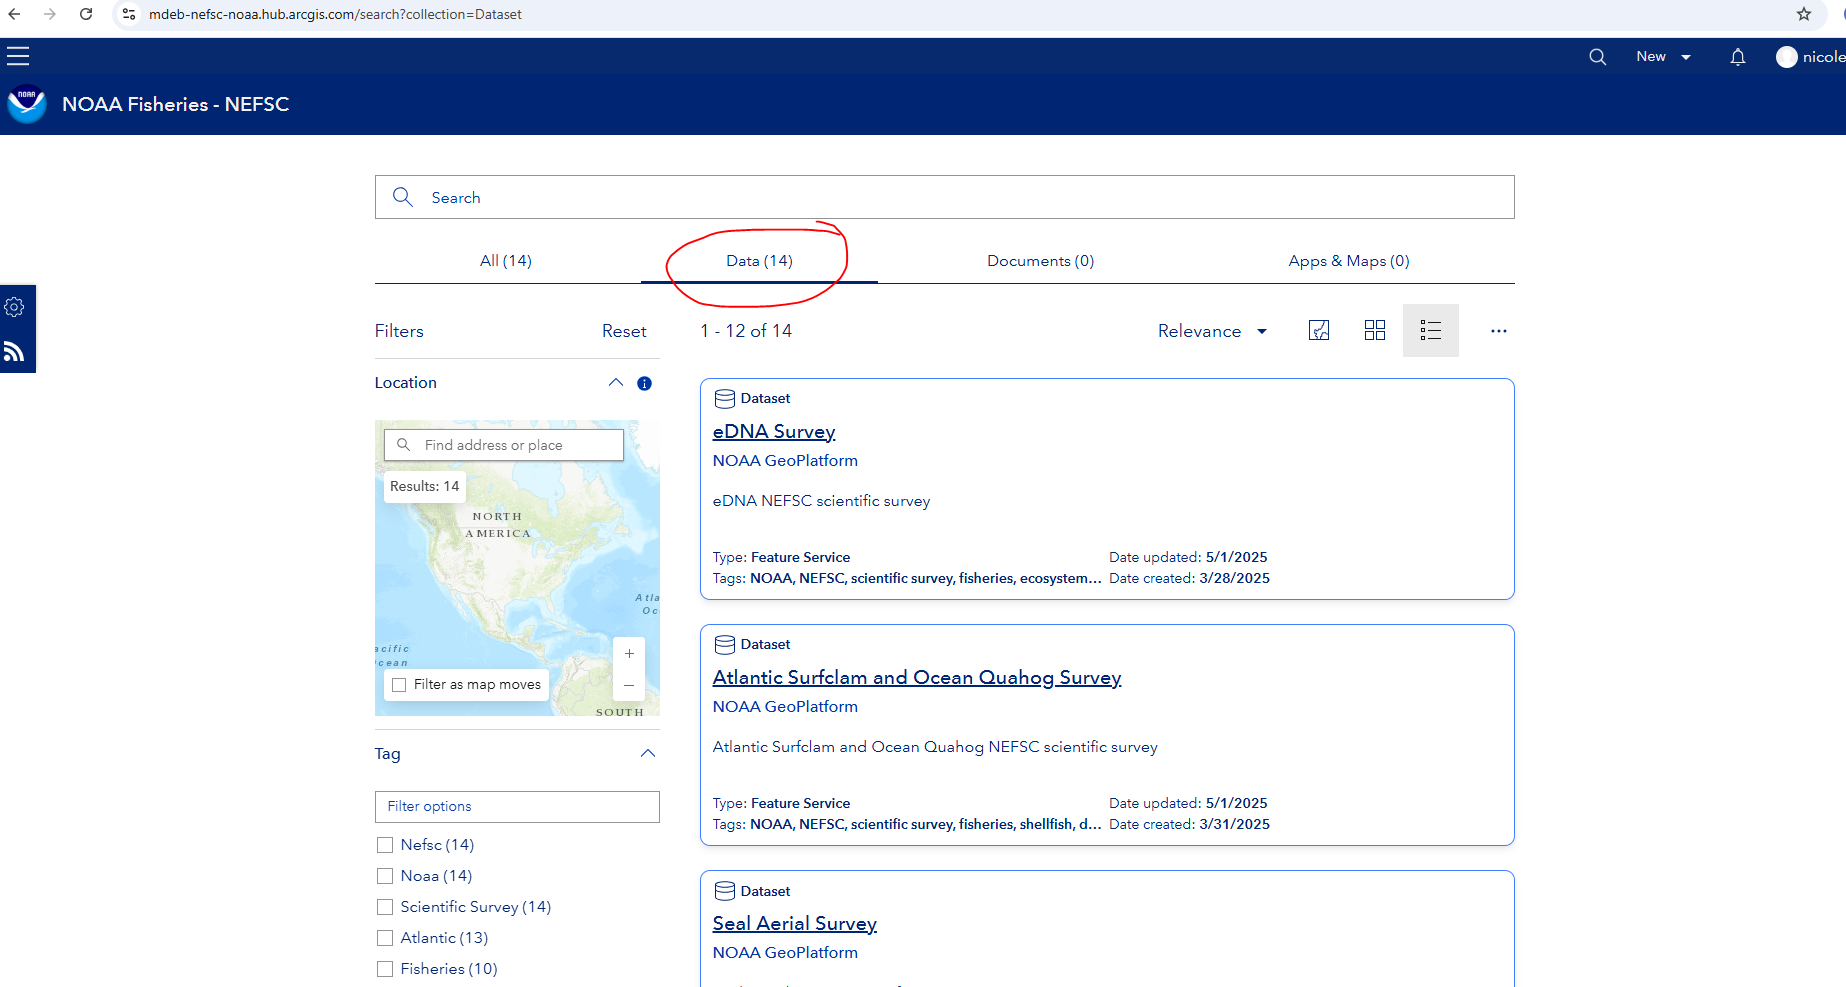Viewport: 1846px width, 987px height.
Task: Select the Documents (0) tab
Action: pos(1041,261)
